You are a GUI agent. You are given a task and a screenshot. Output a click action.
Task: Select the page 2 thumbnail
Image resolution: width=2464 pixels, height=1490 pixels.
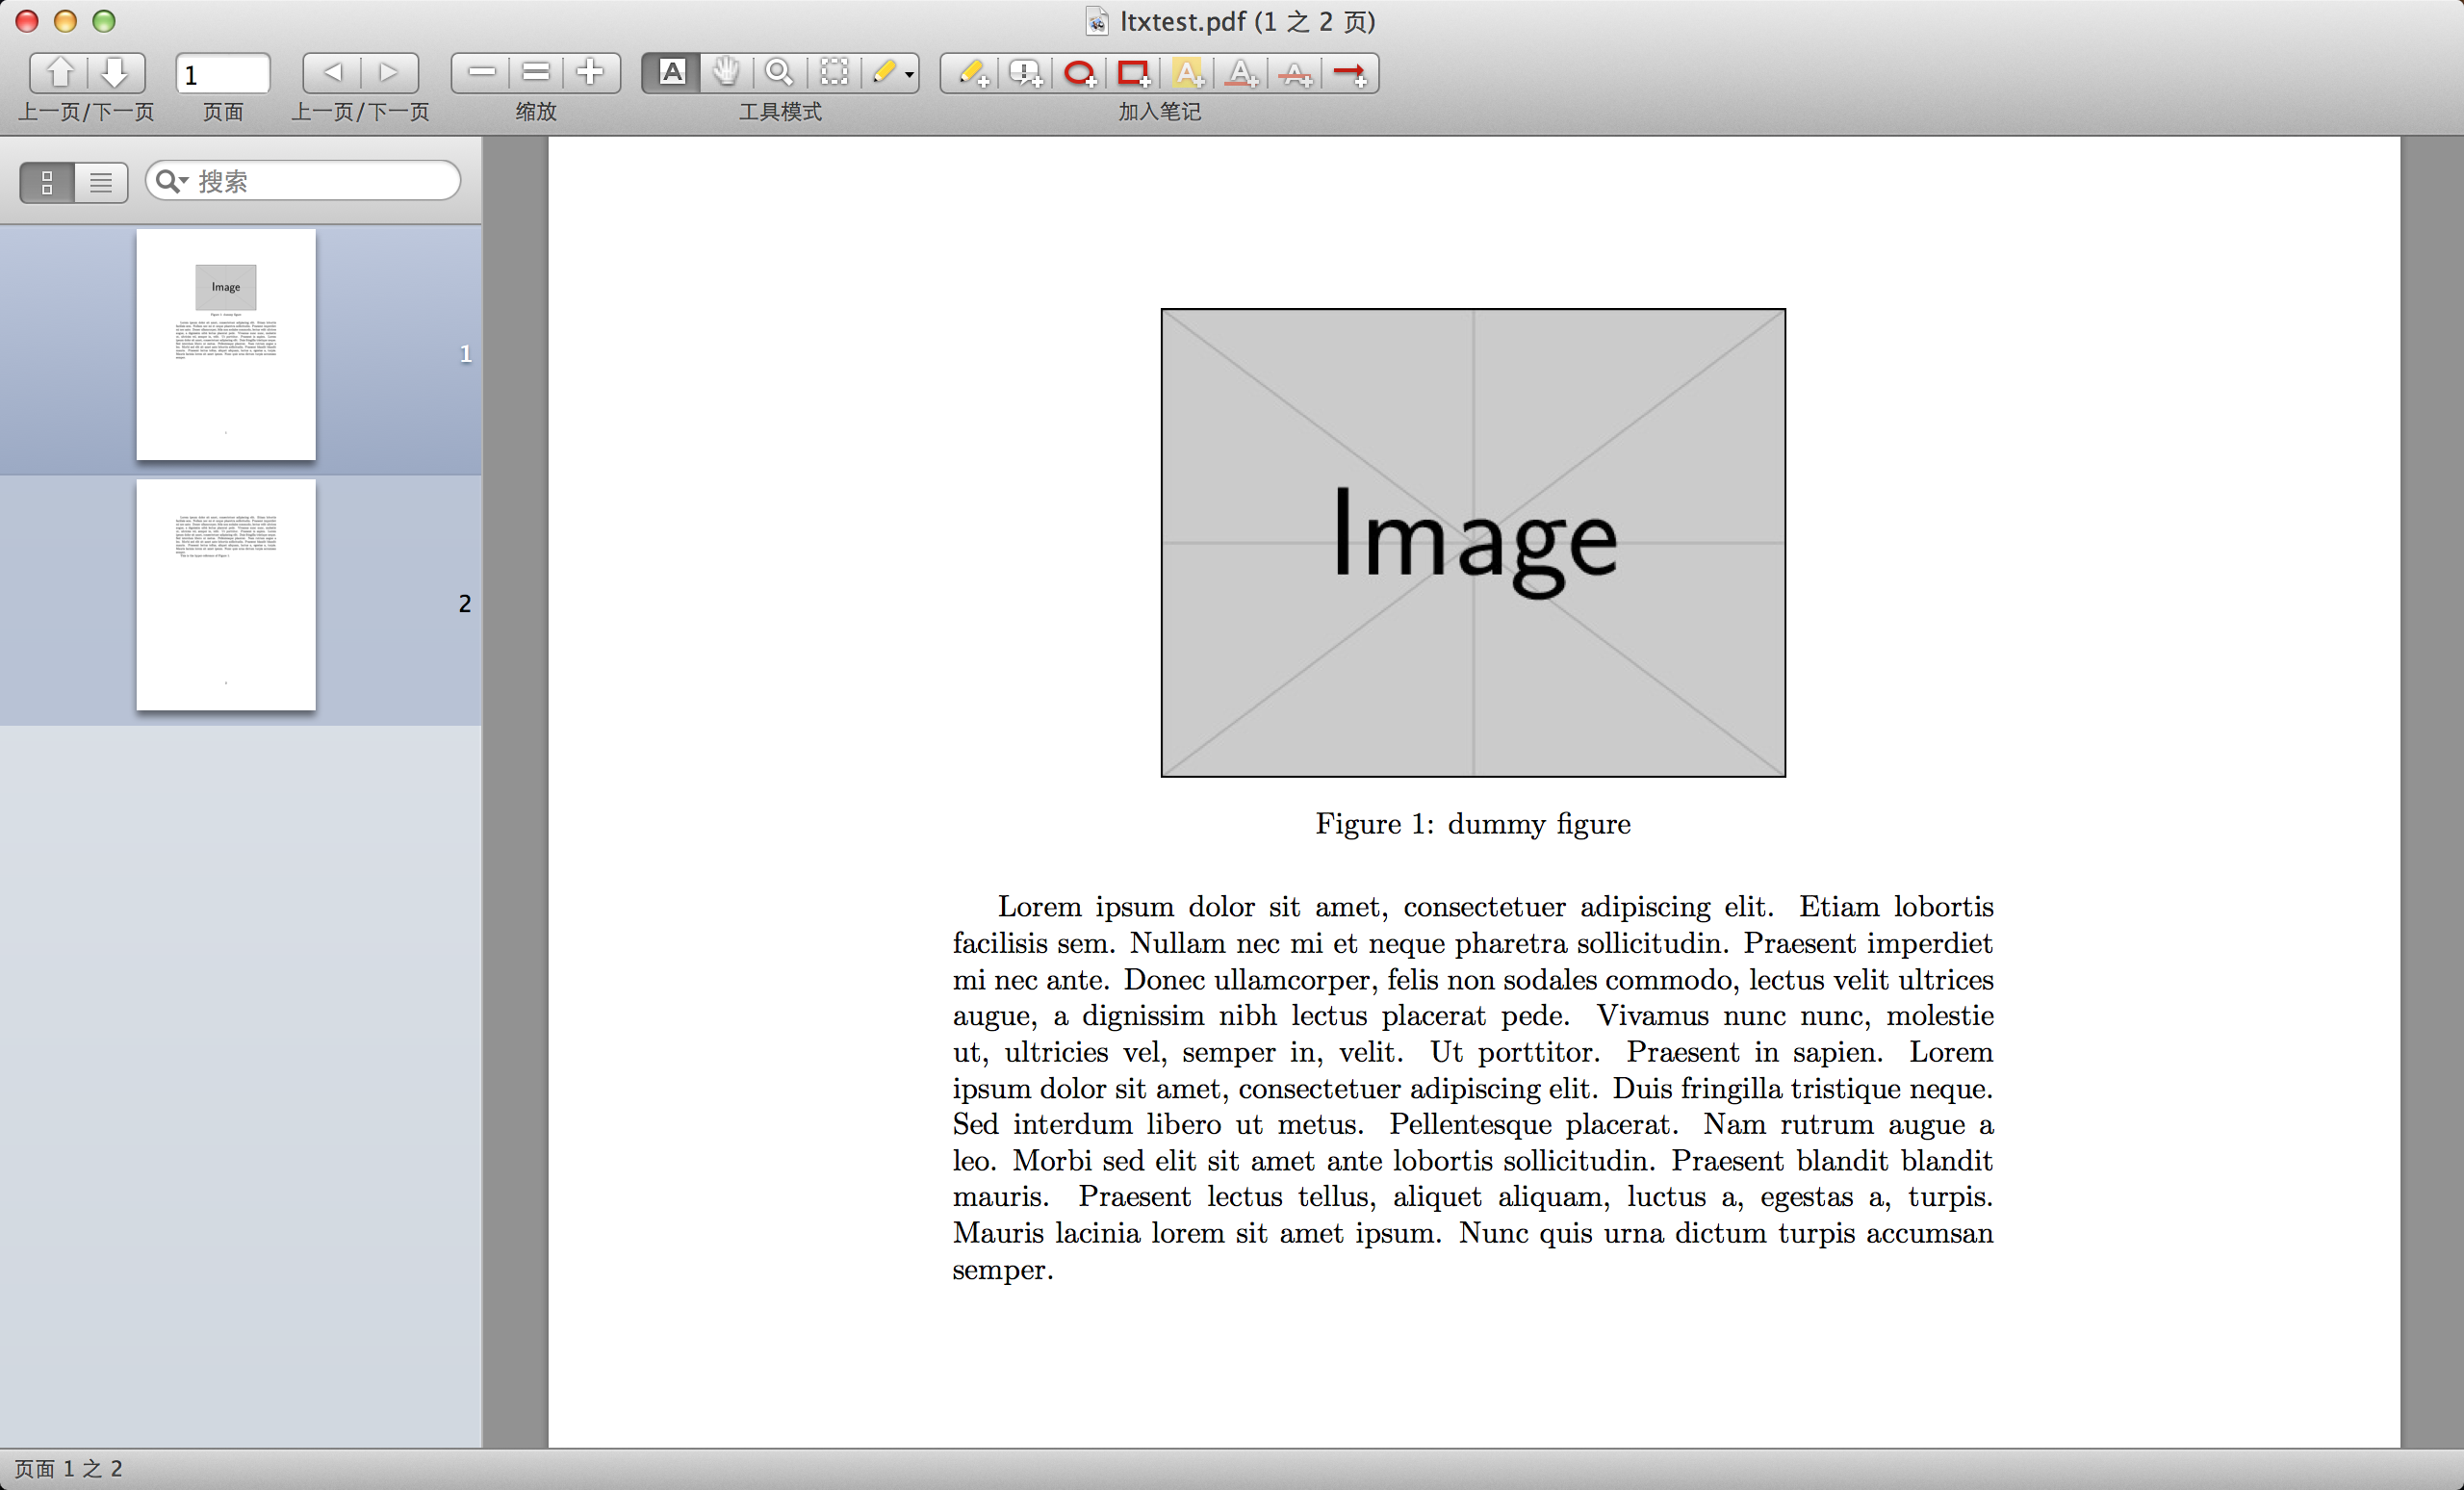(226, 595)
